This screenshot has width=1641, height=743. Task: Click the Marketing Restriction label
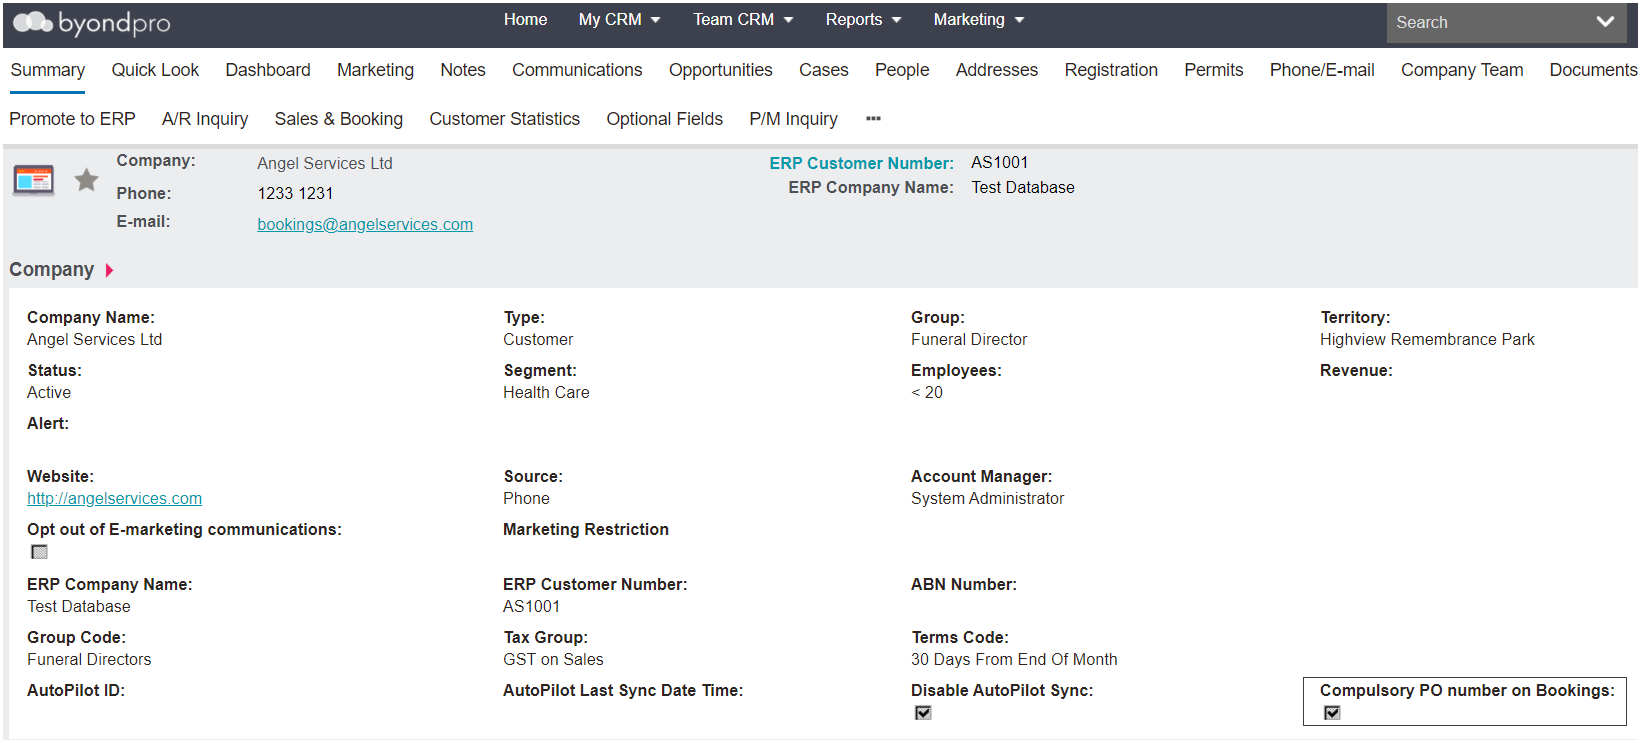pos(586,530)
